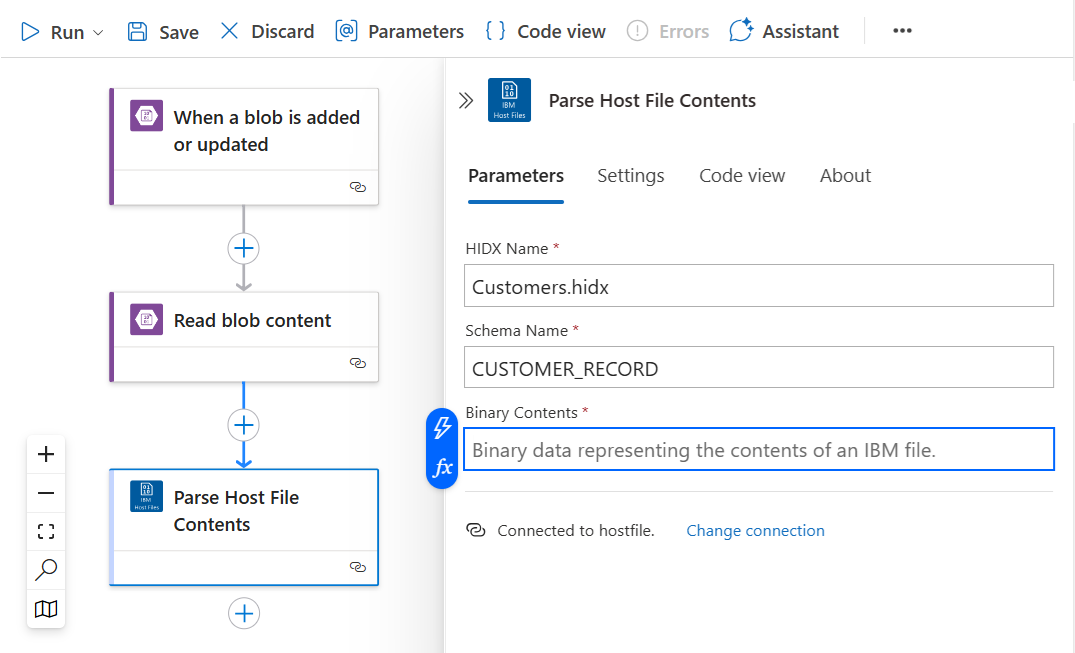Click the Discard button
The width and height of the screenshot is (1075, 653).
pos(267,32)
